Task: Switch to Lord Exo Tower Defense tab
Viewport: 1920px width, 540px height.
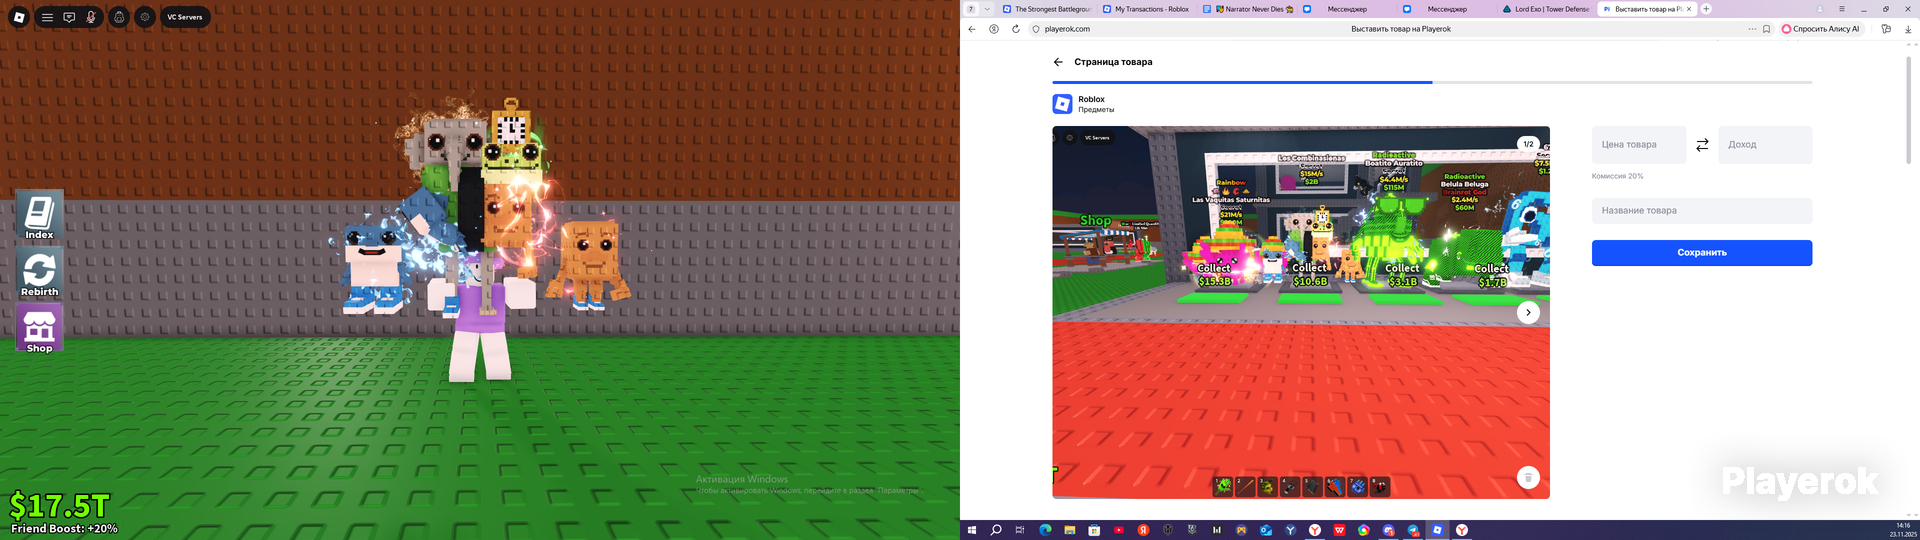Action: tap(1547, 9)
